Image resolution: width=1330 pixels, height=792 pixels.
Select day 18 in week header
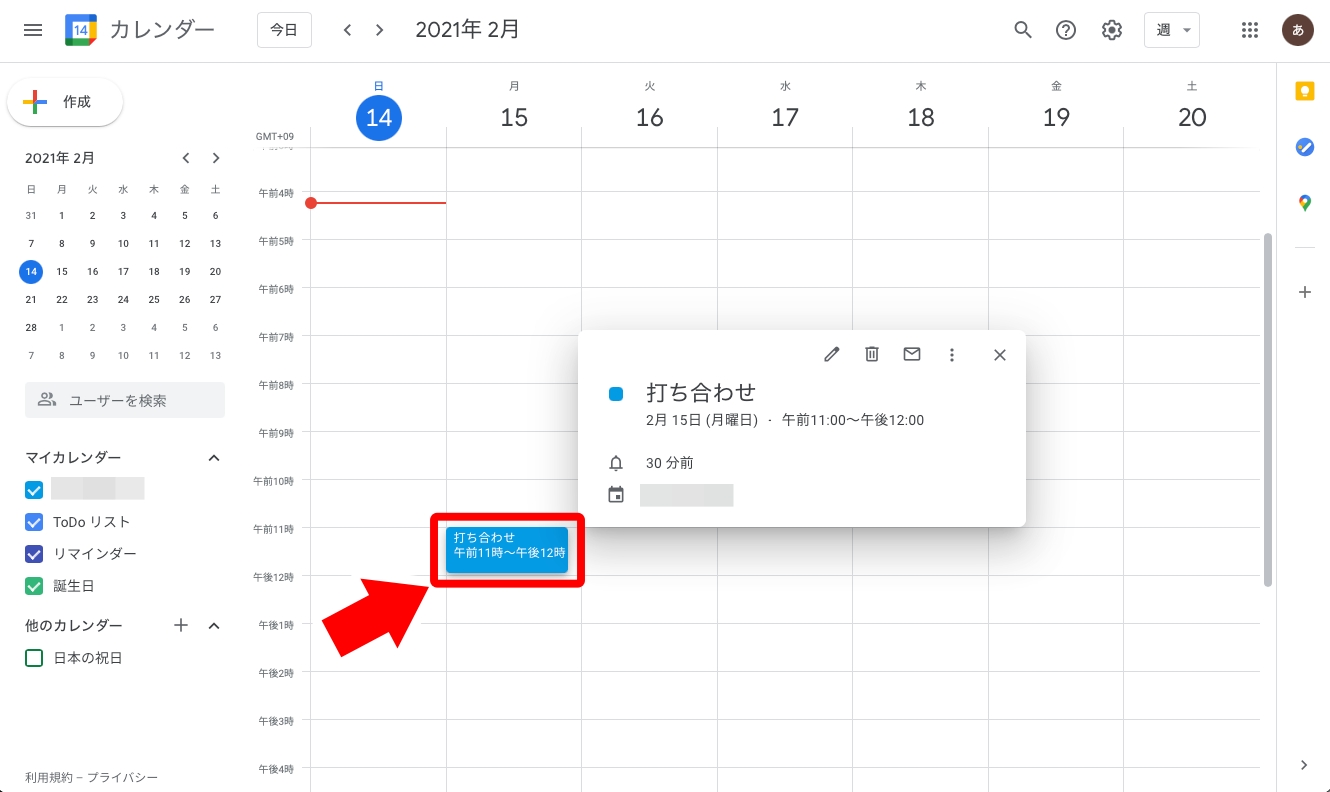921,117
